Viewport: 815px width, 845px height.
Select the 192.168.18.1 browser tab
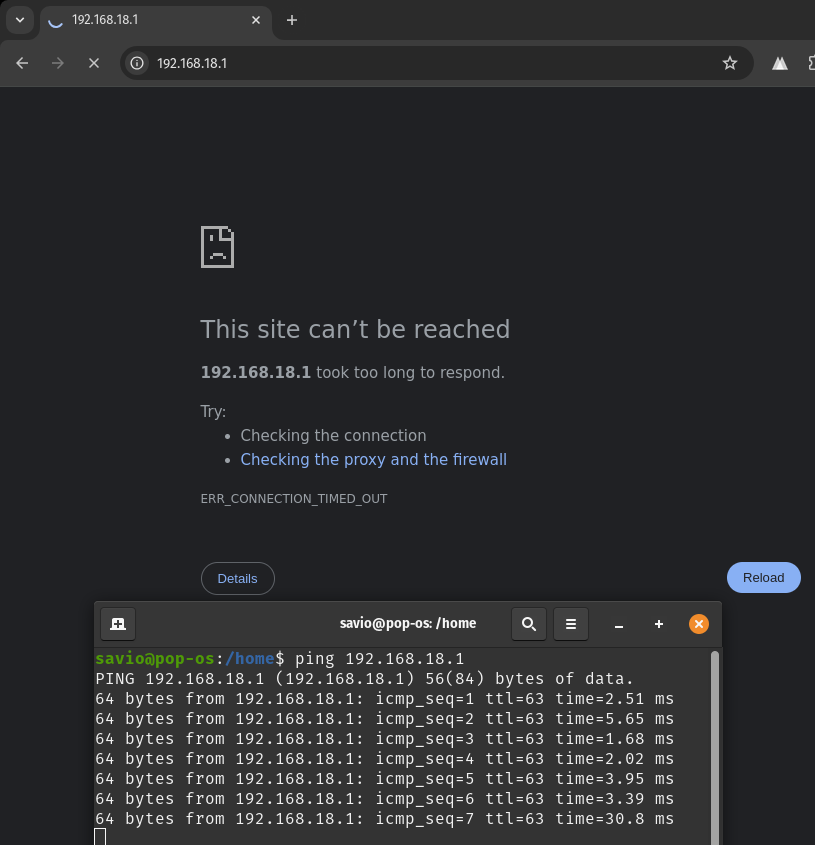click(x=156, y=22)
